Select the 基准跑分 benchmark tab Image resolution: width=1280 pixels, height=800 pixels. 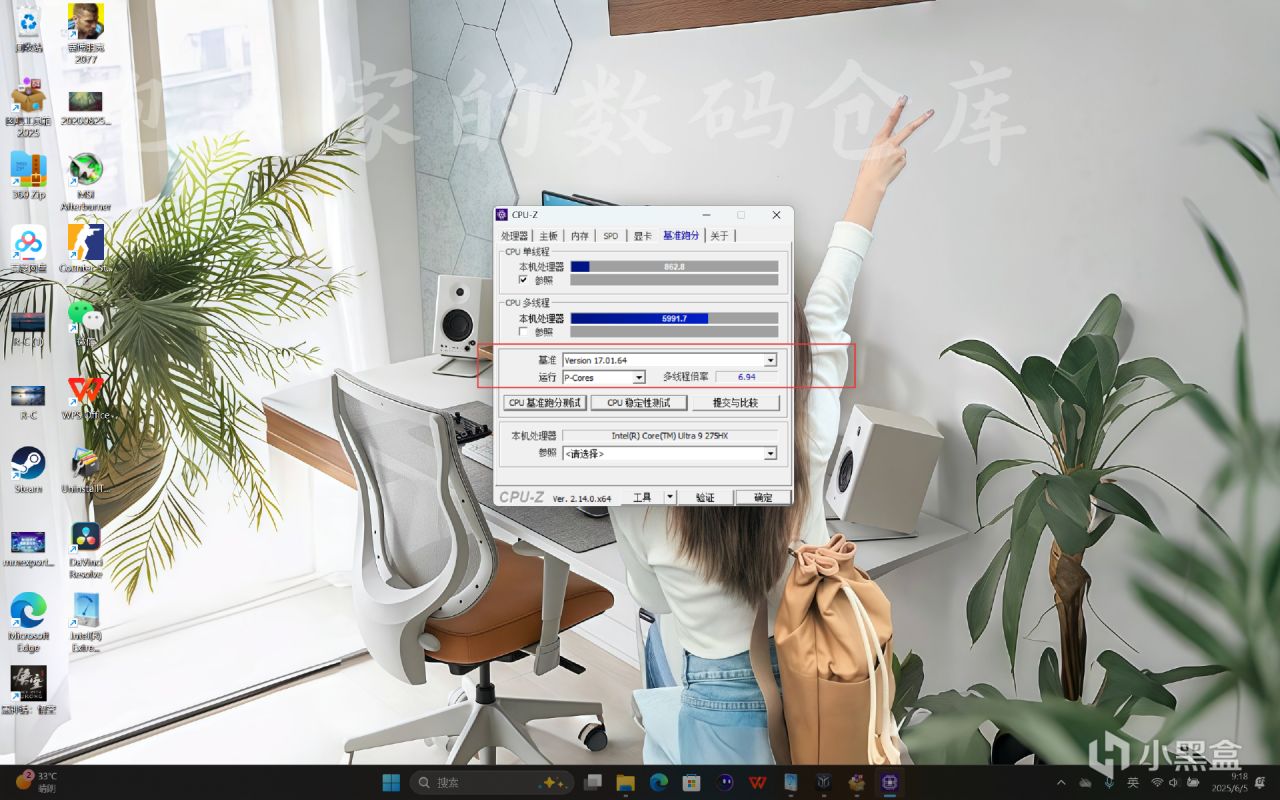(681, 235)
